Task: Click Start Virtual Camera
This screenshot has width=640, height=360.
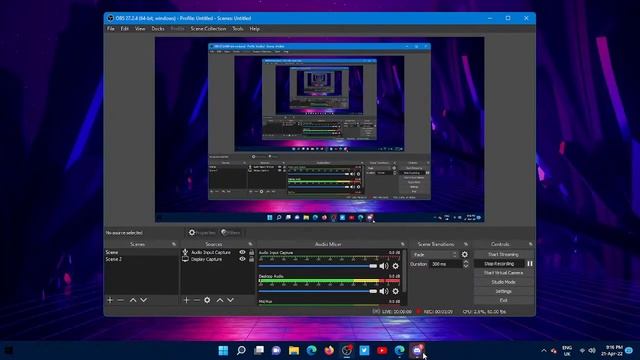Action: click(x=503, y=273)
